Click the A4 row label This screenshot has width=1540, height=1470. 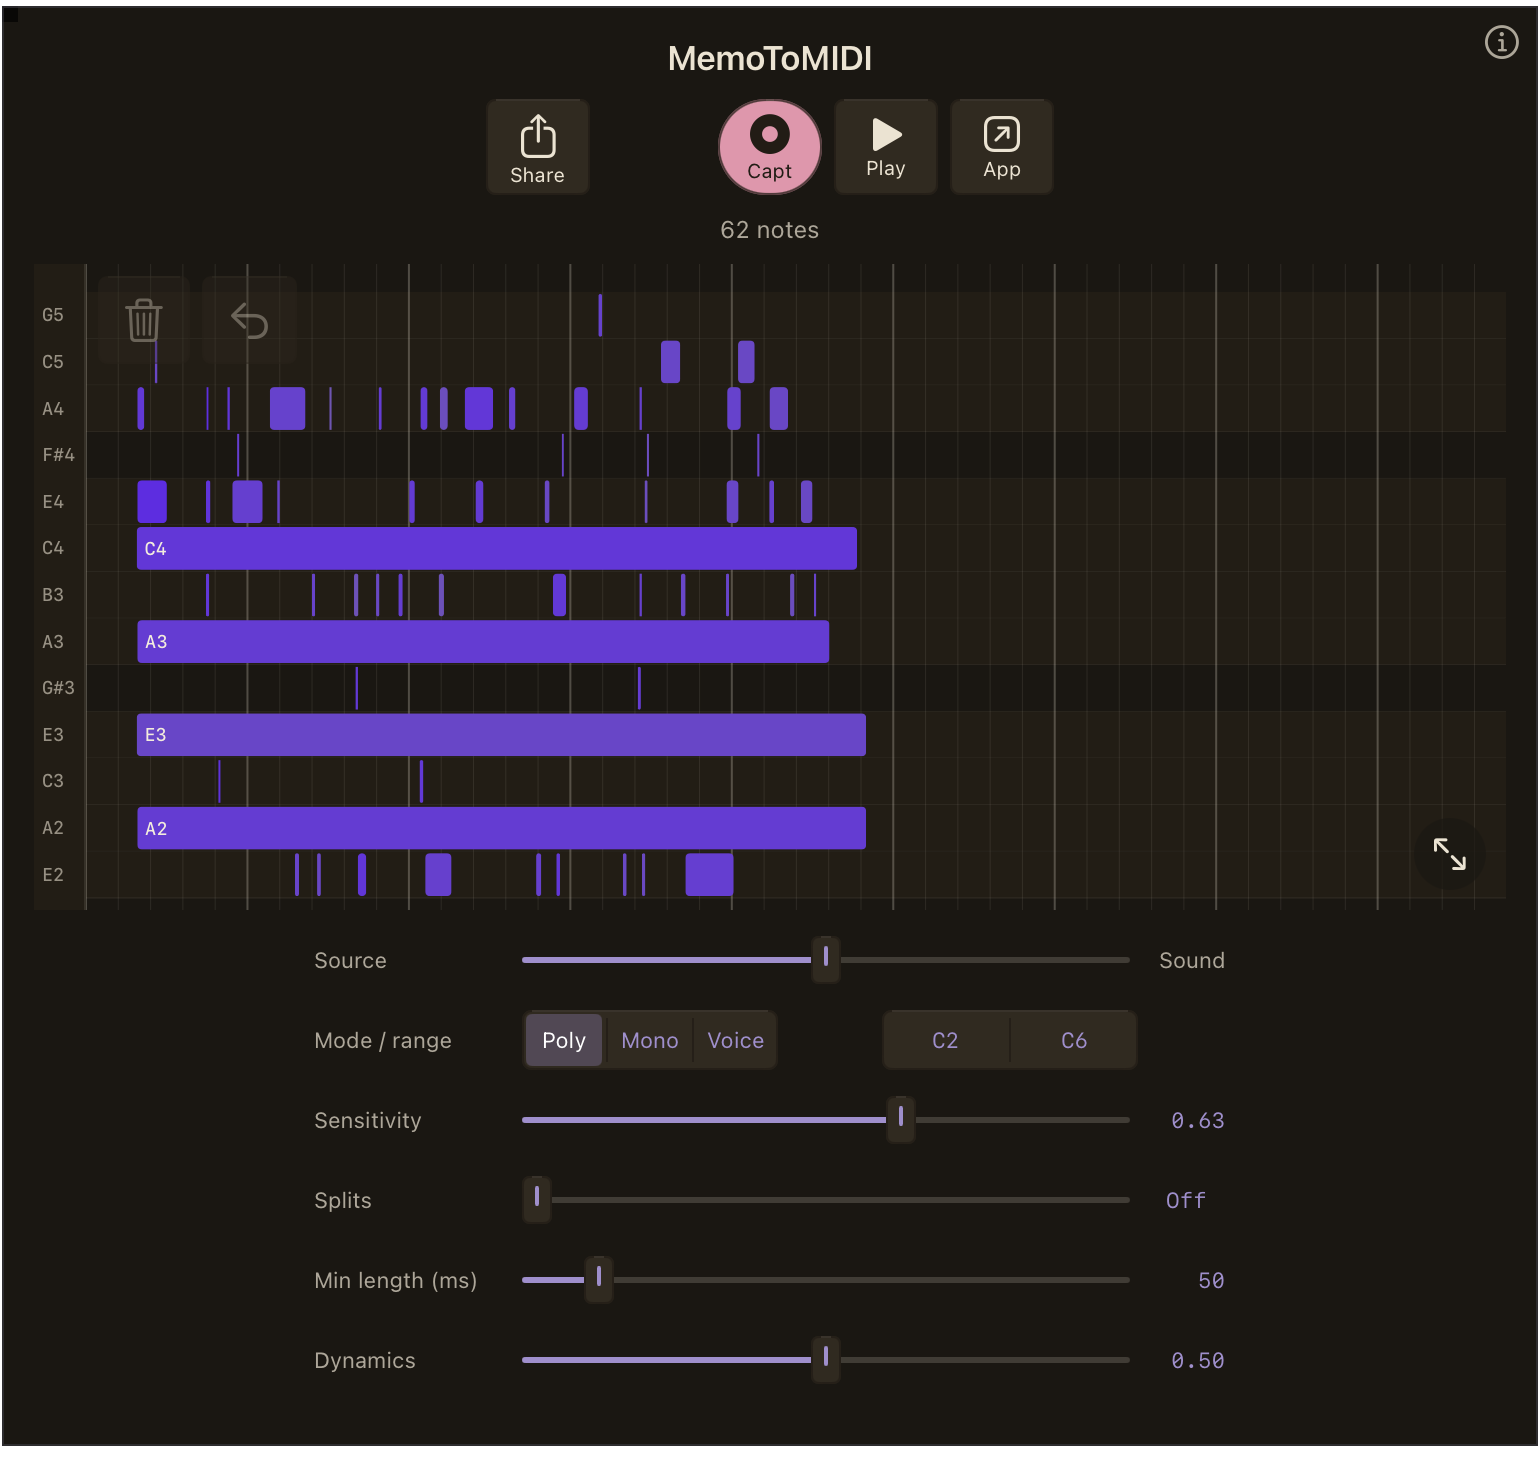coord(53,409)
